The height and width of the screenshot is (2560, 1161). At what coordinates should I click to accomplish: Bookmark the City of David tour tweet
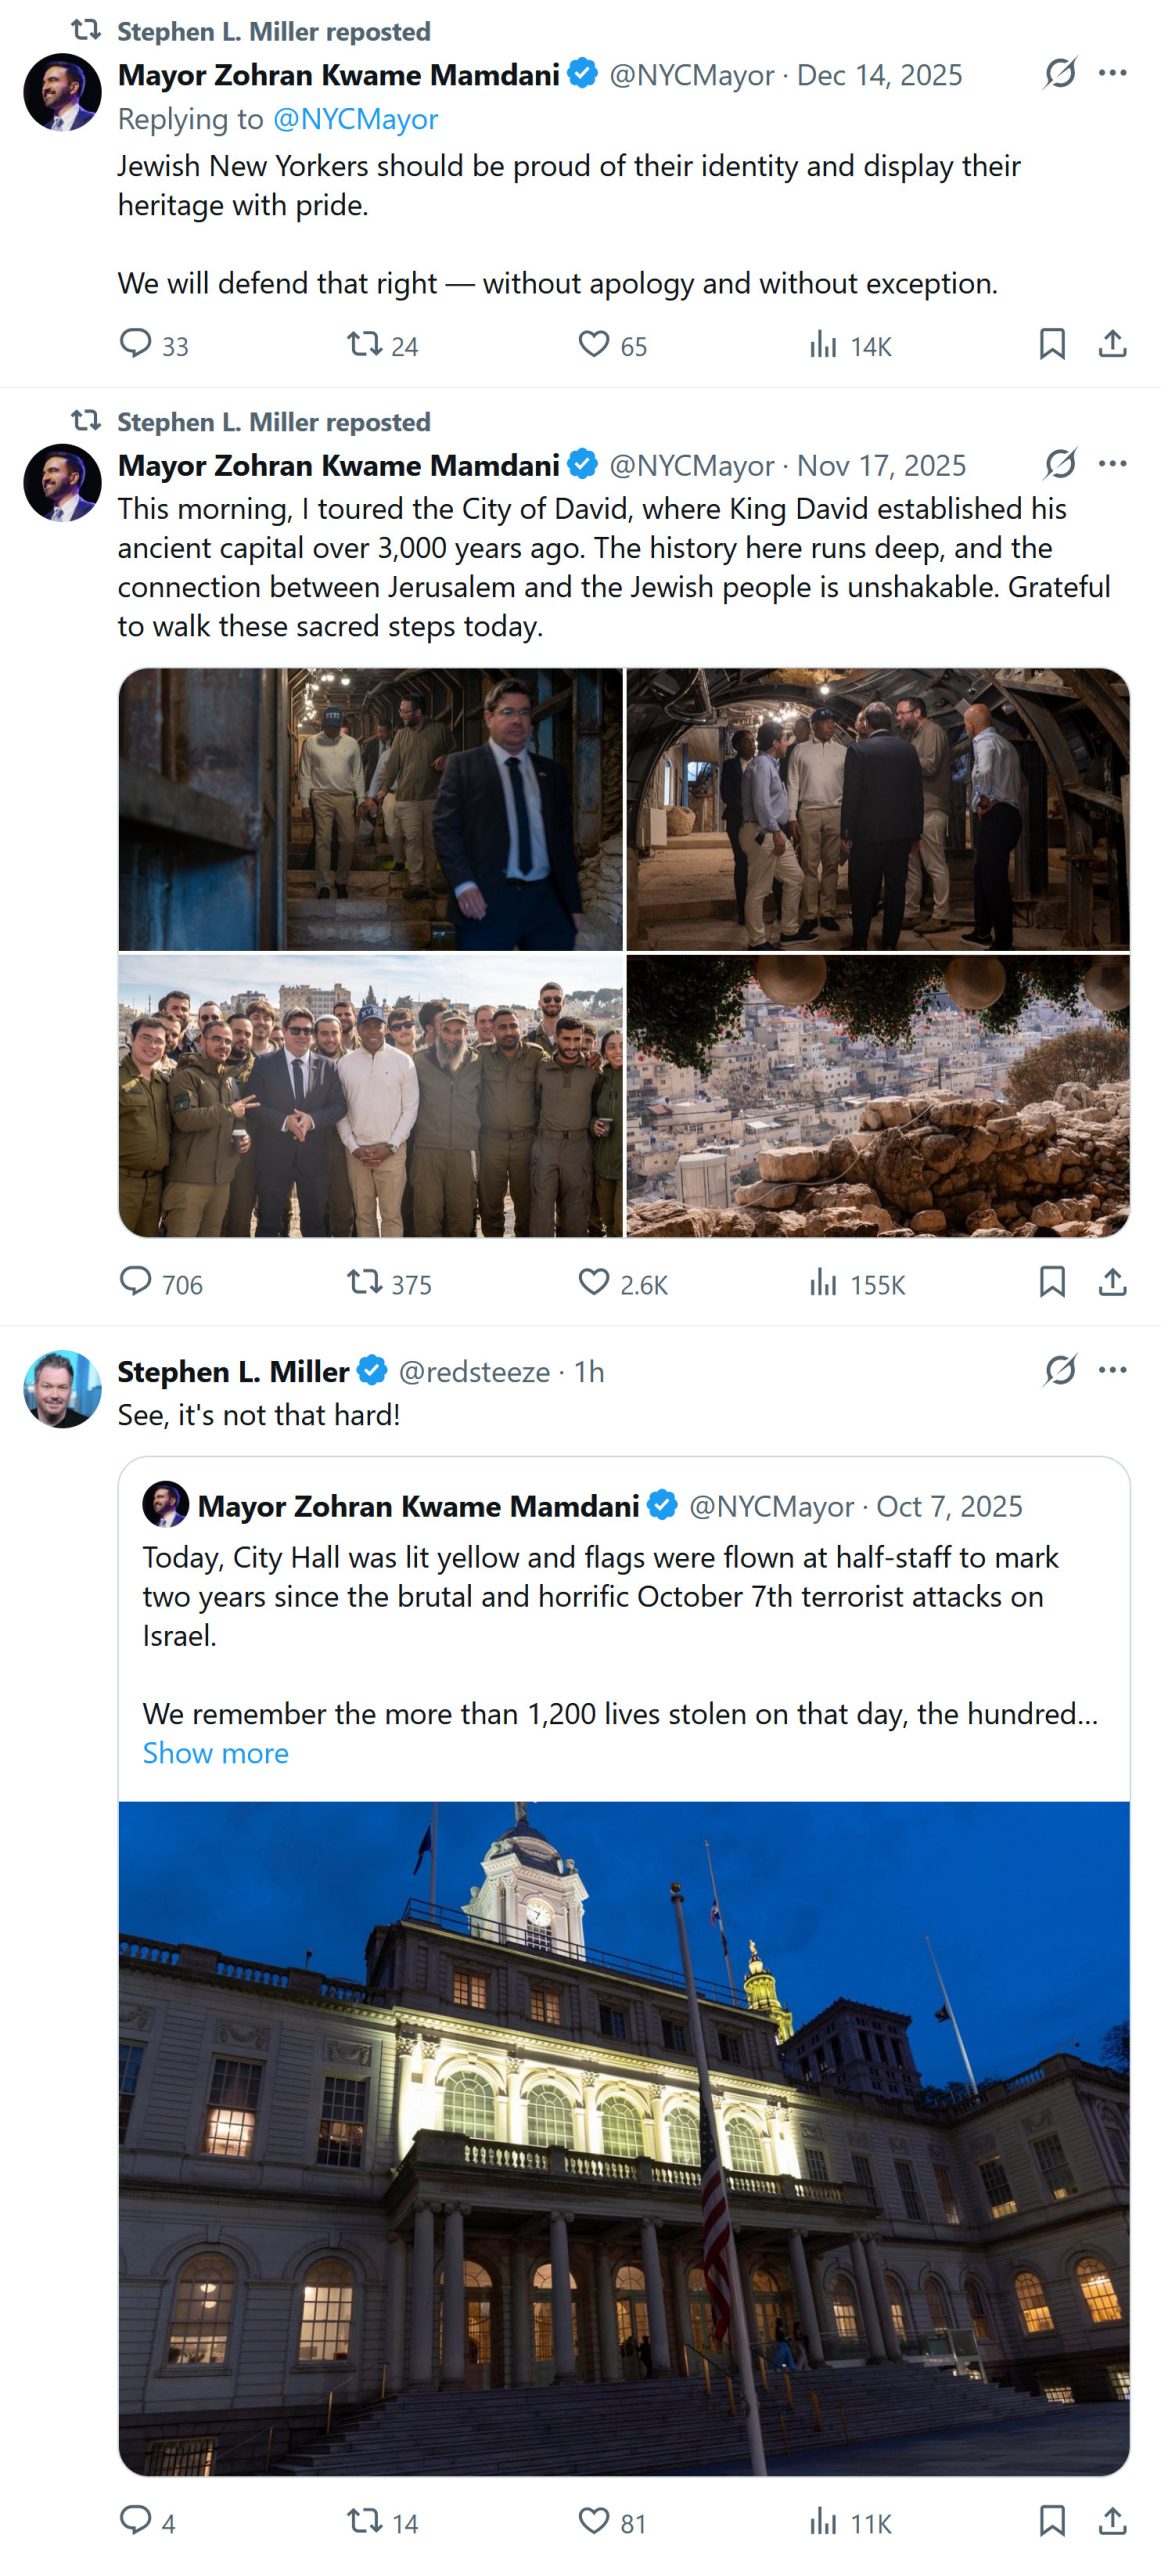[x=1051, y=1282]
